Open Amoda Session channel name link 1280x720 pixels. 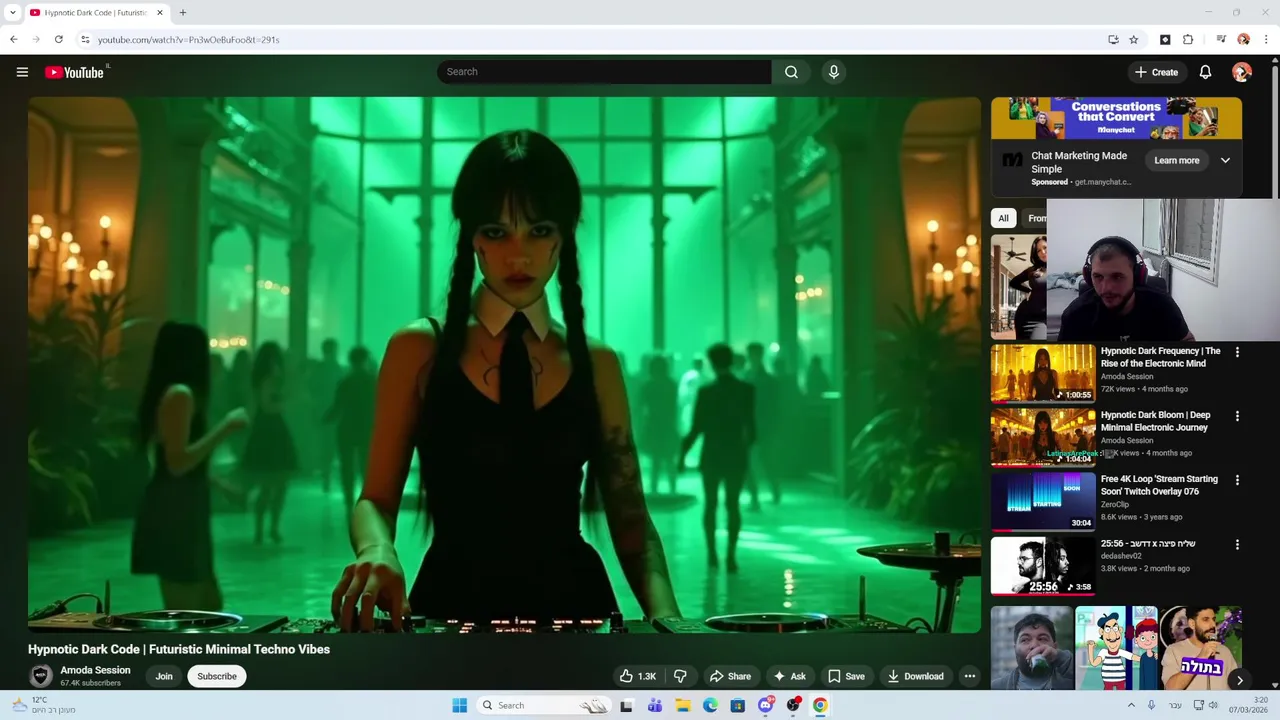[x=95, y=670]
